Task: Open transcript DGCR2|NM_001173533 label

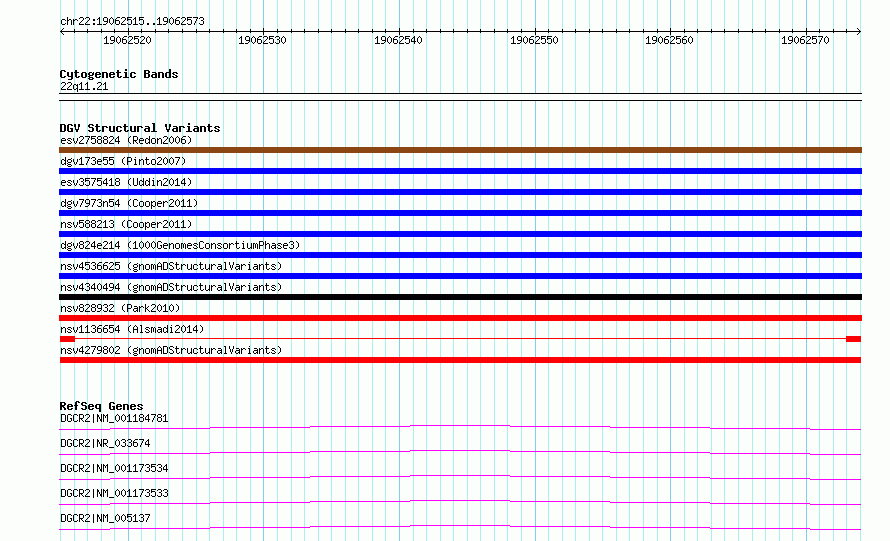Action: 114,493
